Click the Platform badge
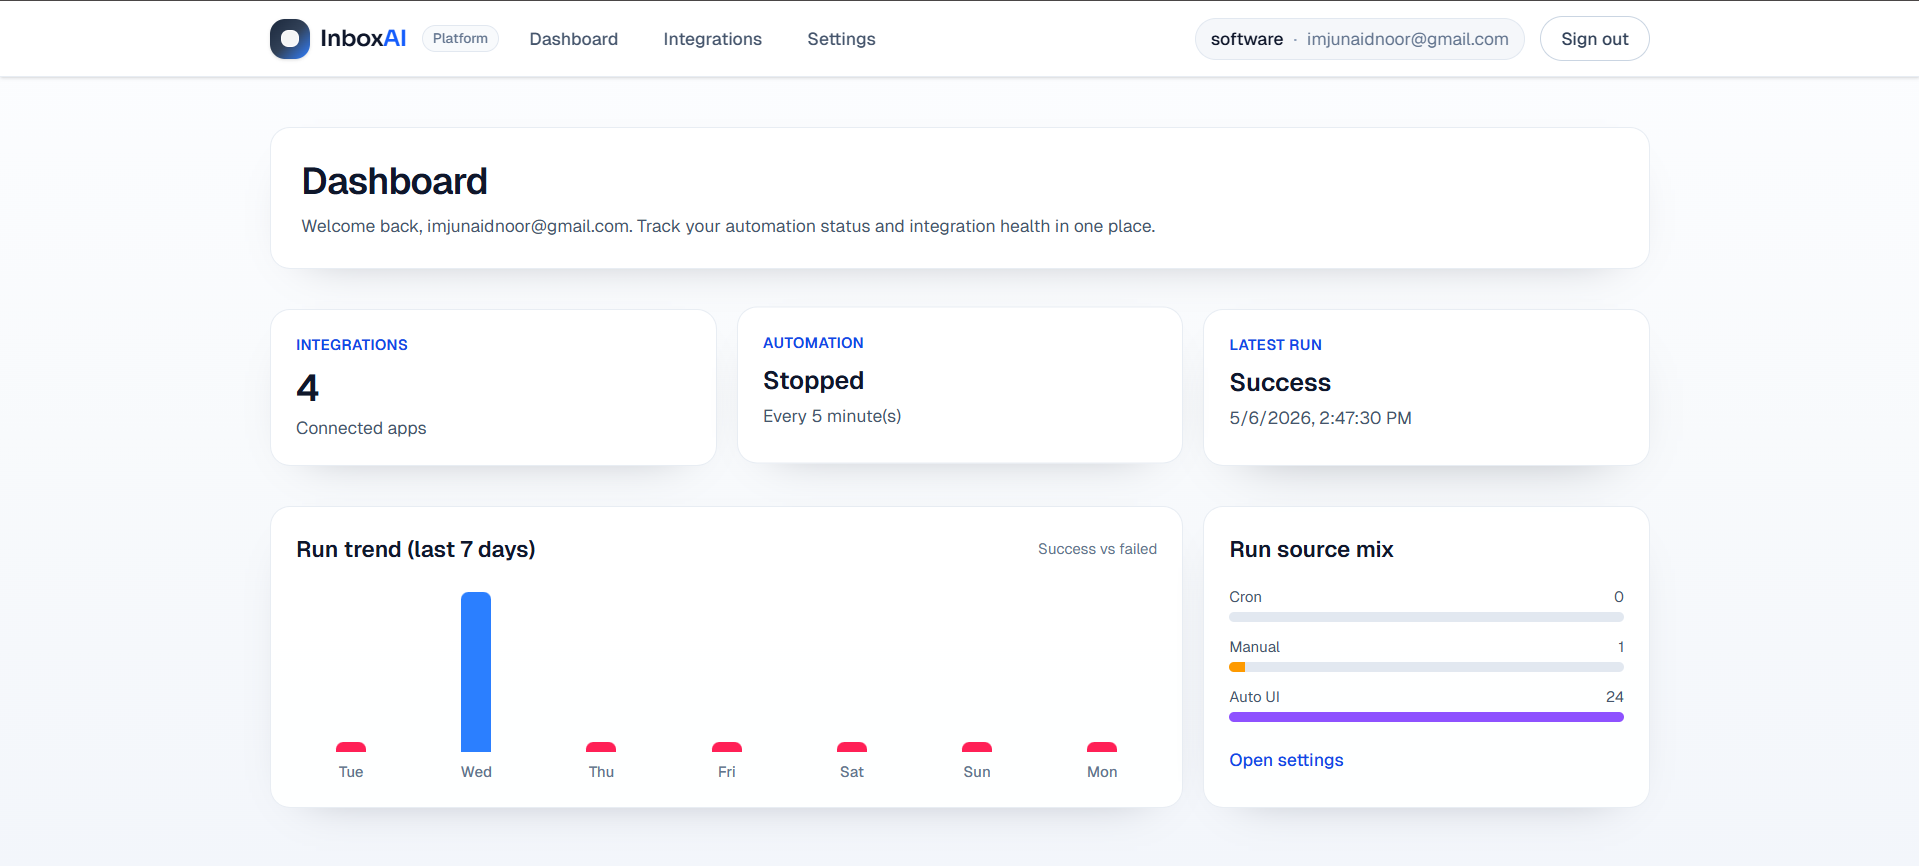Screen dimensions: 1919x866 [460, 39]
